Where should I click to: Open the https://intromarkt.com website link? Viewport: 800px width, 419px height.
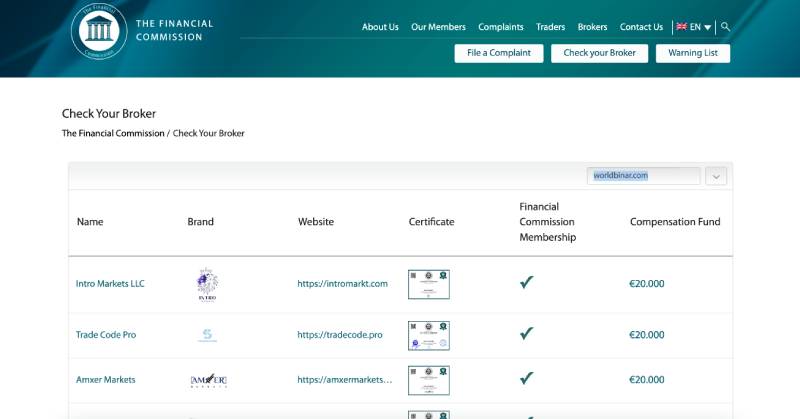coord(342,284)
